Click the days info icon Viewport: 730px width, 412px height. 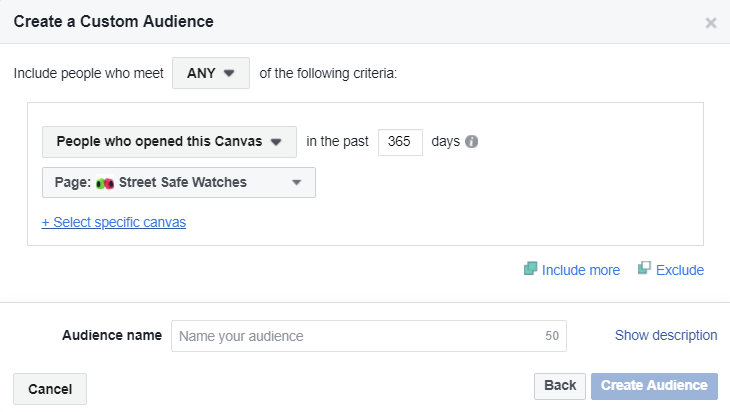pyautogui.click(x=472, y=142)
